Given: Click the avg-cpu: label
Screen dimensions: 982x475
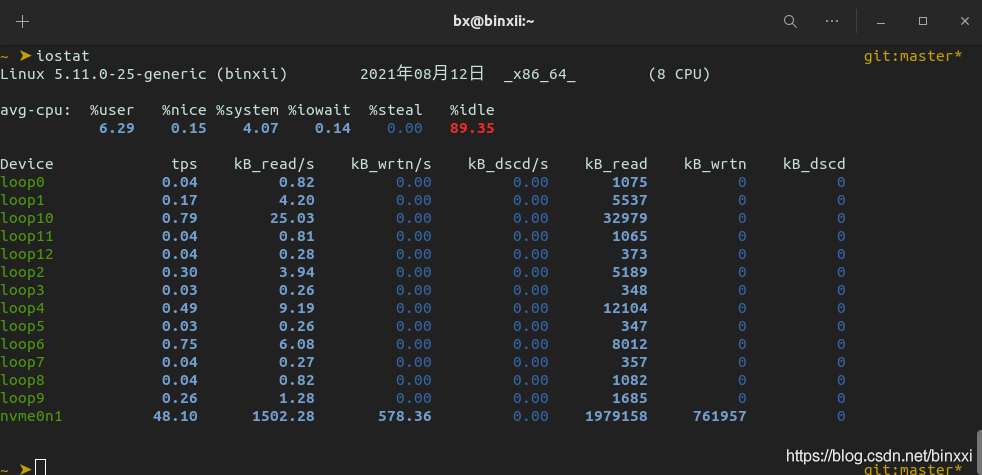Looking at the screenshot, I should point(36,110).
